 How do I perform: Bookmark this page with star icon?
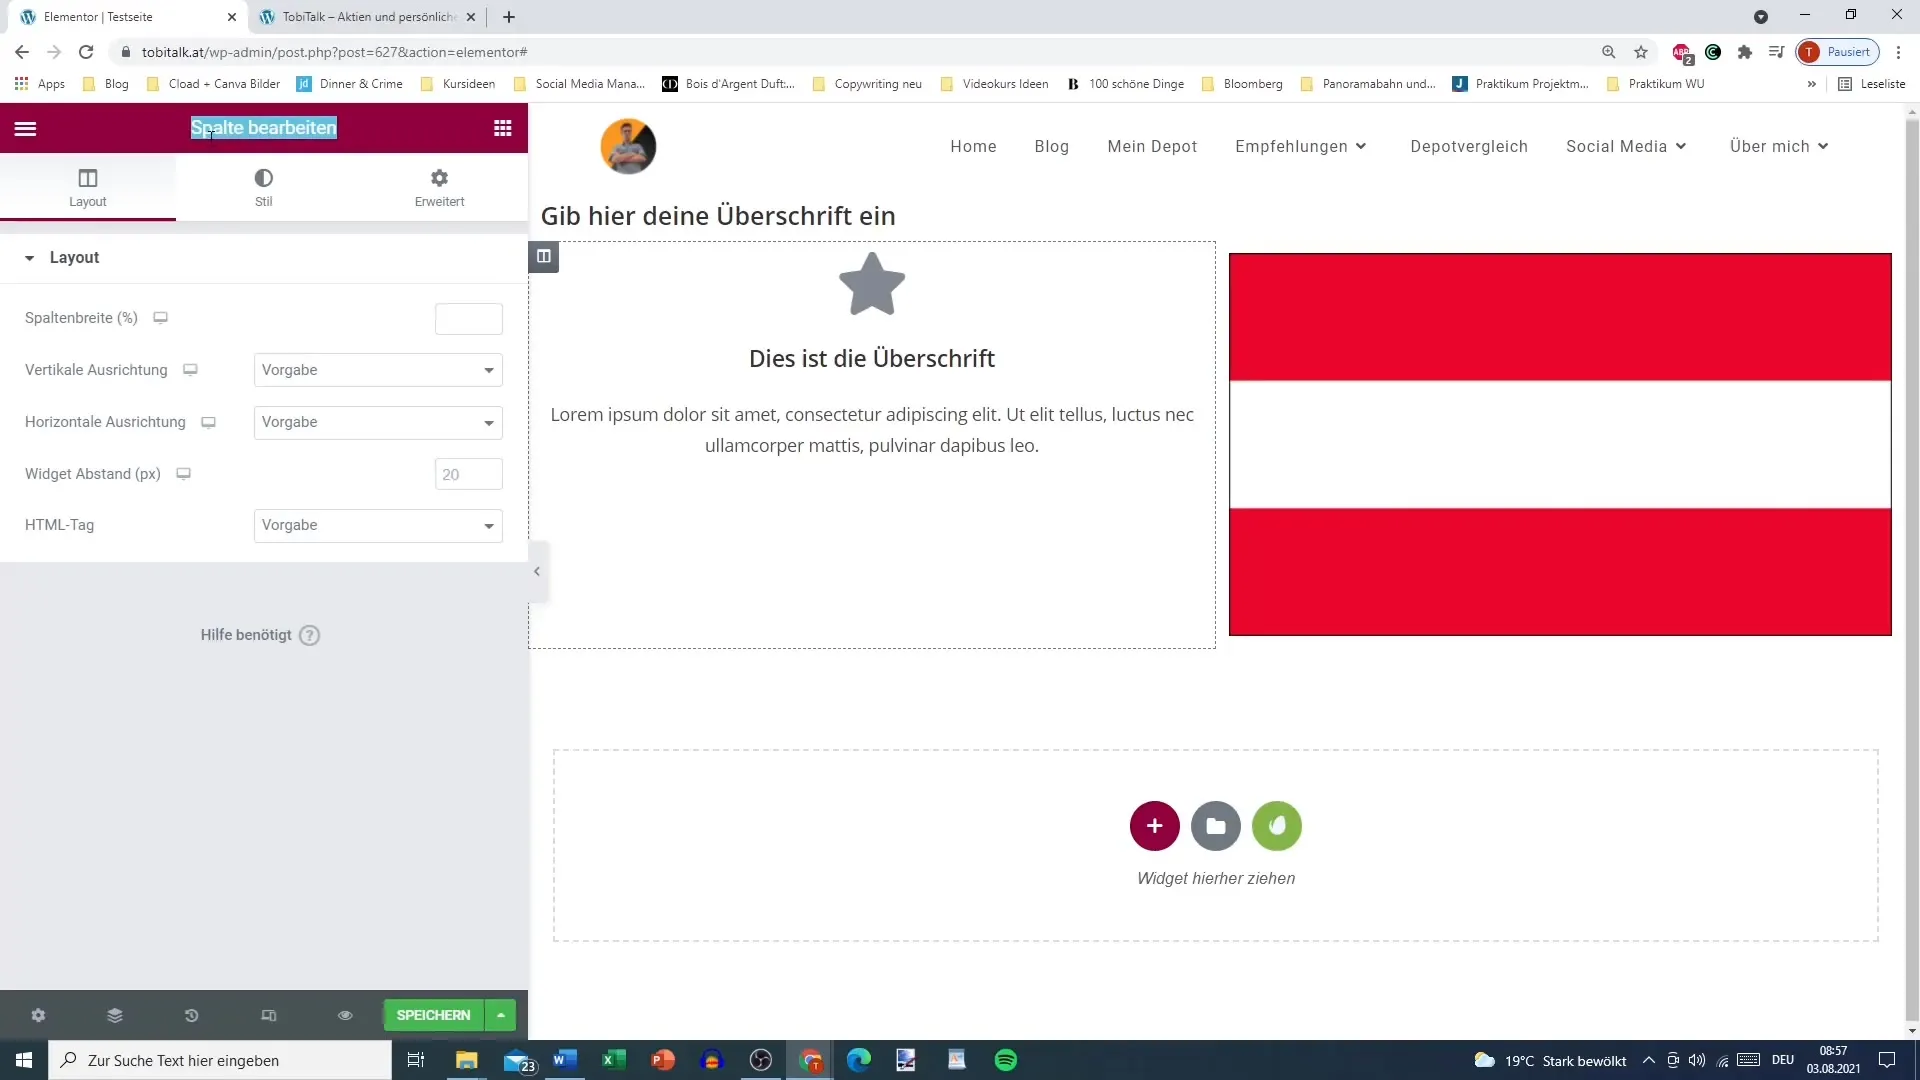point(1641,52)
